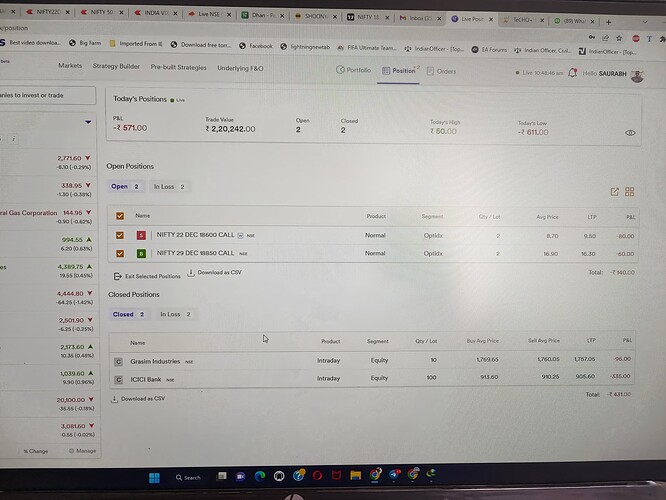Toggle the eye icon to hide P&L values
The image size is (666, 500).
(630, 133)
